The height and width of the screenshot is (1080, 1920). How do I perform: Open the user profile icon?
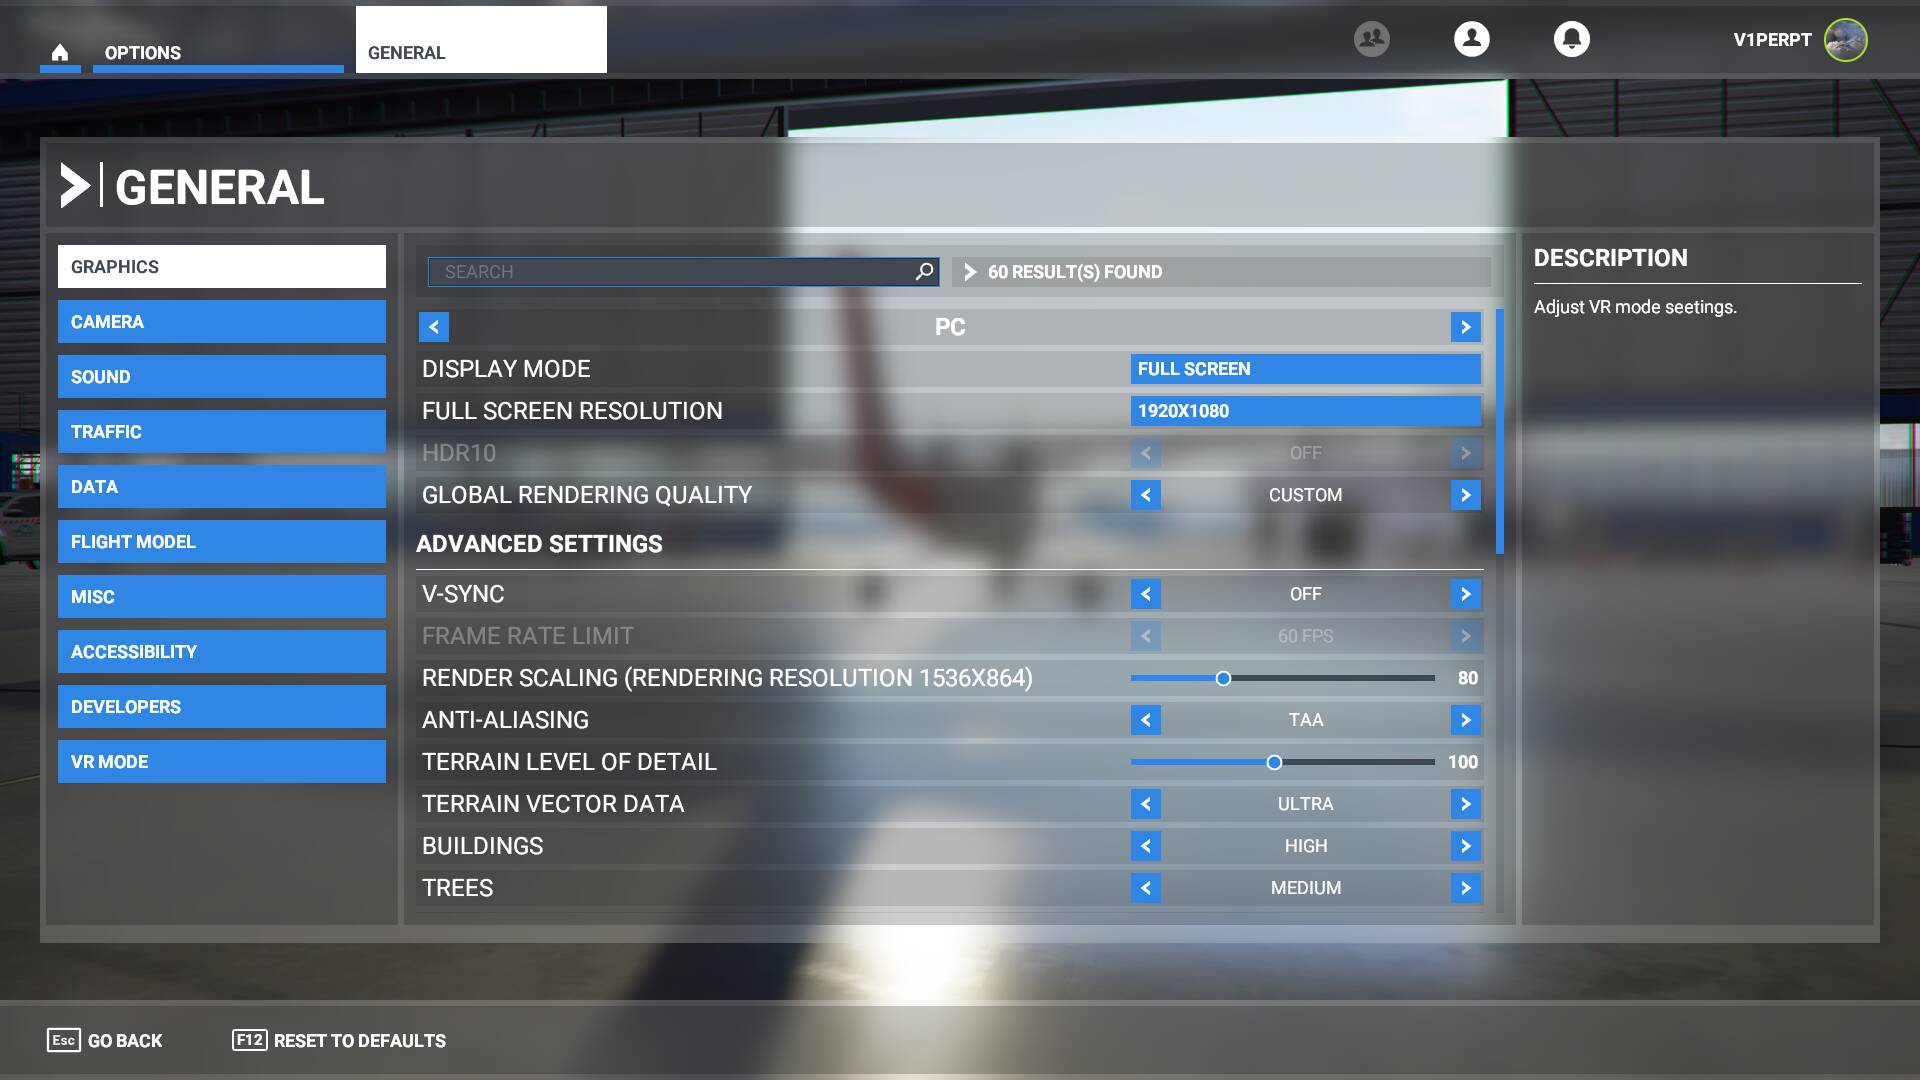pyautogui.click(x=1471, y=39)
